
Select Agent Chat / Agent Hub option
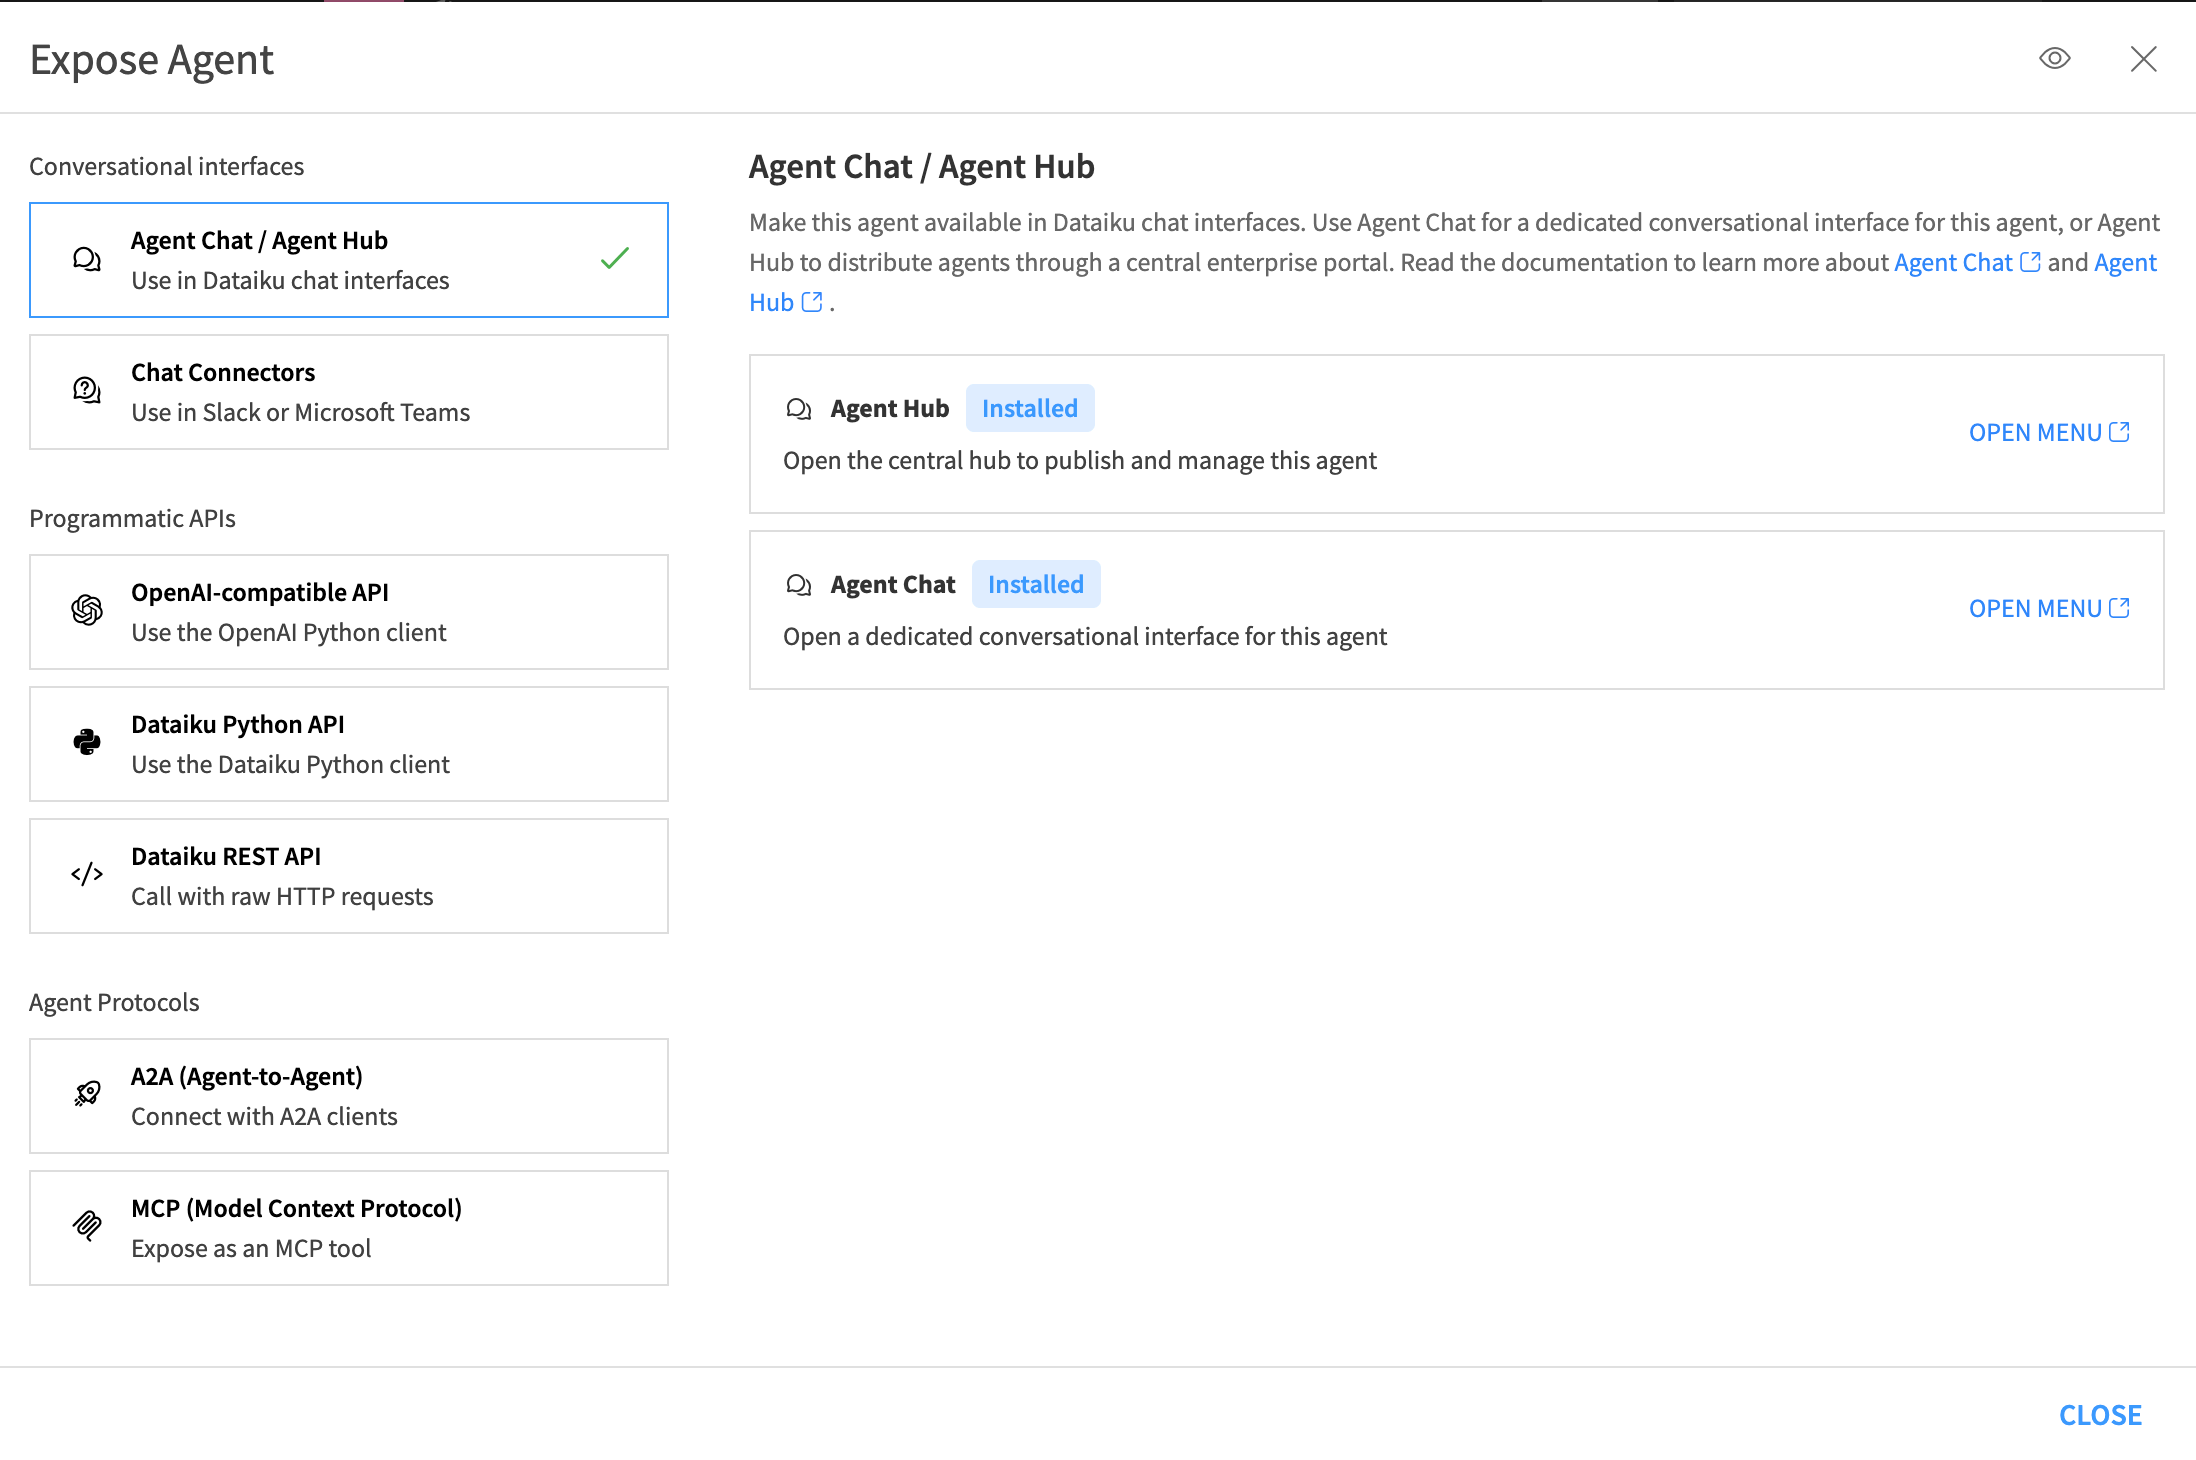pos(349,260)
